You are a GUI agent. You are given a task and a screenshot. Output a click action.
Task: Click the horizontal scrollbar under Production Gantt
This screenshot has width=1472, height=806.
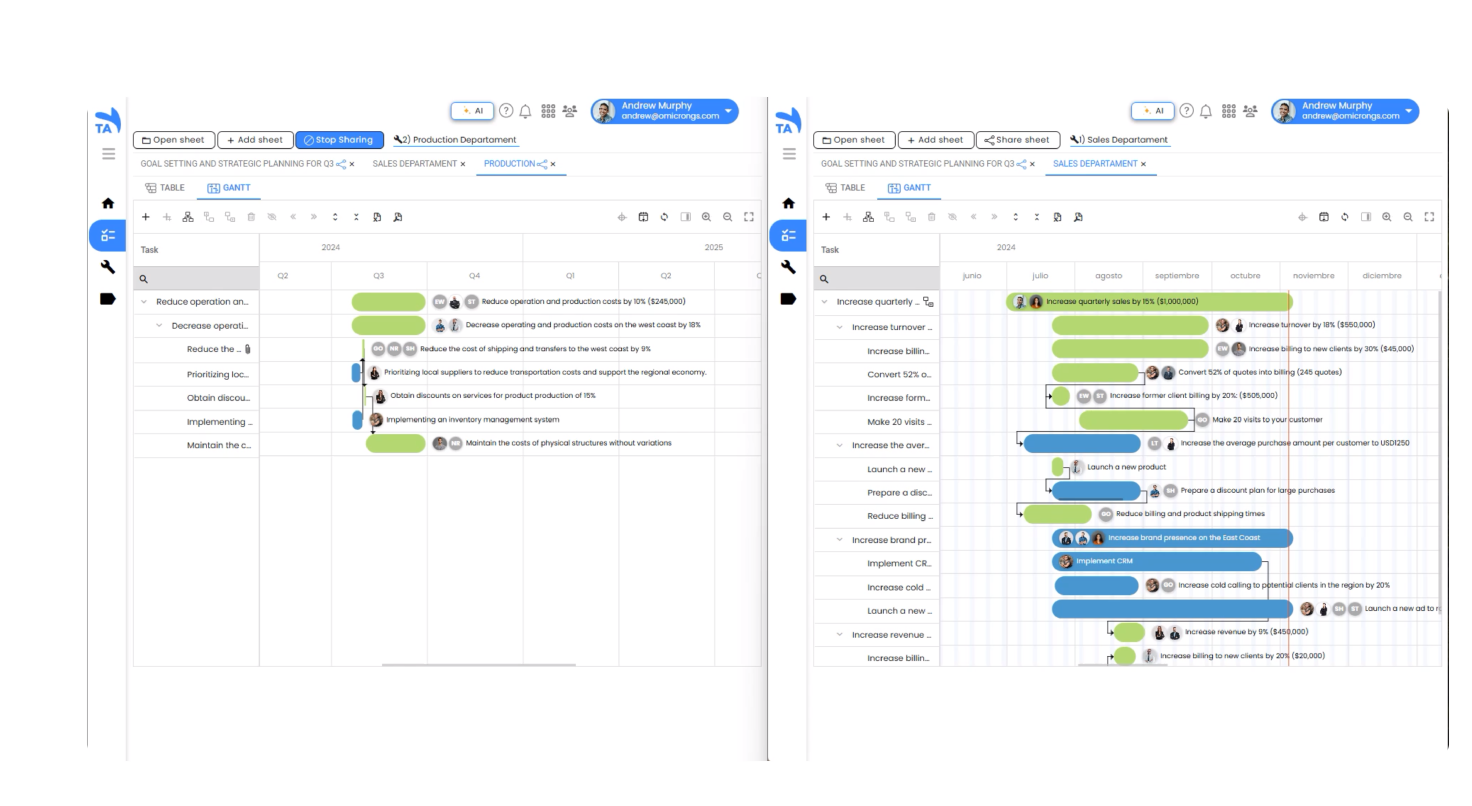pos(478,664)
